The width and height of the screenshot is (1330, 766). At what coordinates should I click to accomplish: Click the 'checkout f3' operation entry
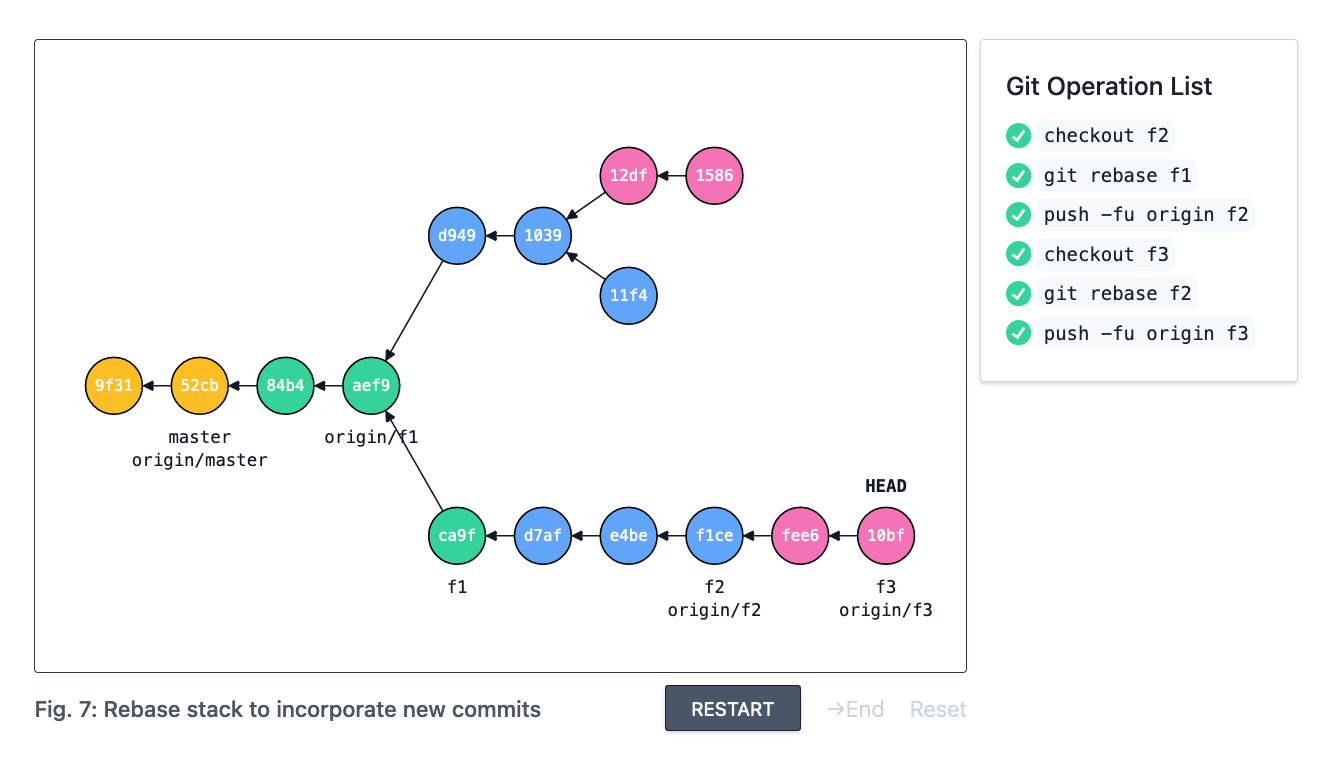(1106, 254)
